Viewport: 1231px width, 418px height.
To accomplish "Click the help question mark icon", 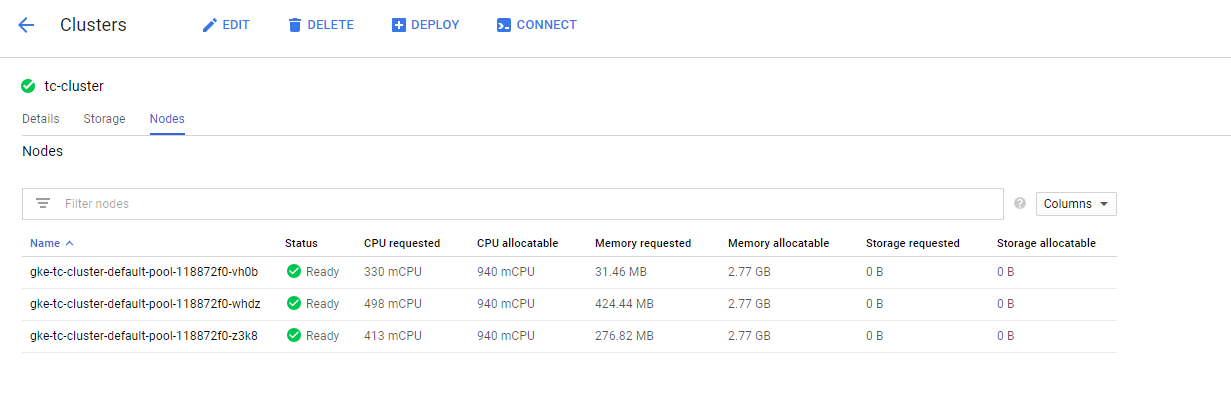I will pyautogui.click(x=1020, y=203).
